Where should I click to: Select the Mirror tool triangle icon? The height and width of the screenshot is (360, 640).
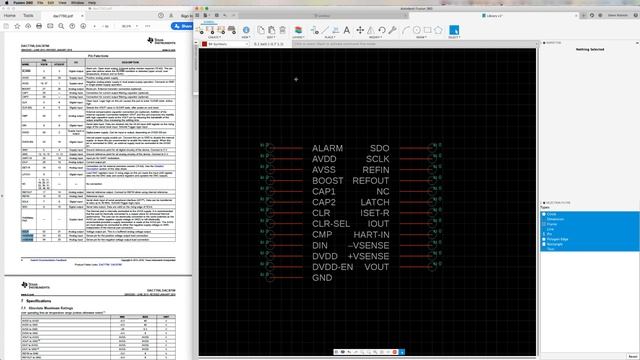(371, 30)
